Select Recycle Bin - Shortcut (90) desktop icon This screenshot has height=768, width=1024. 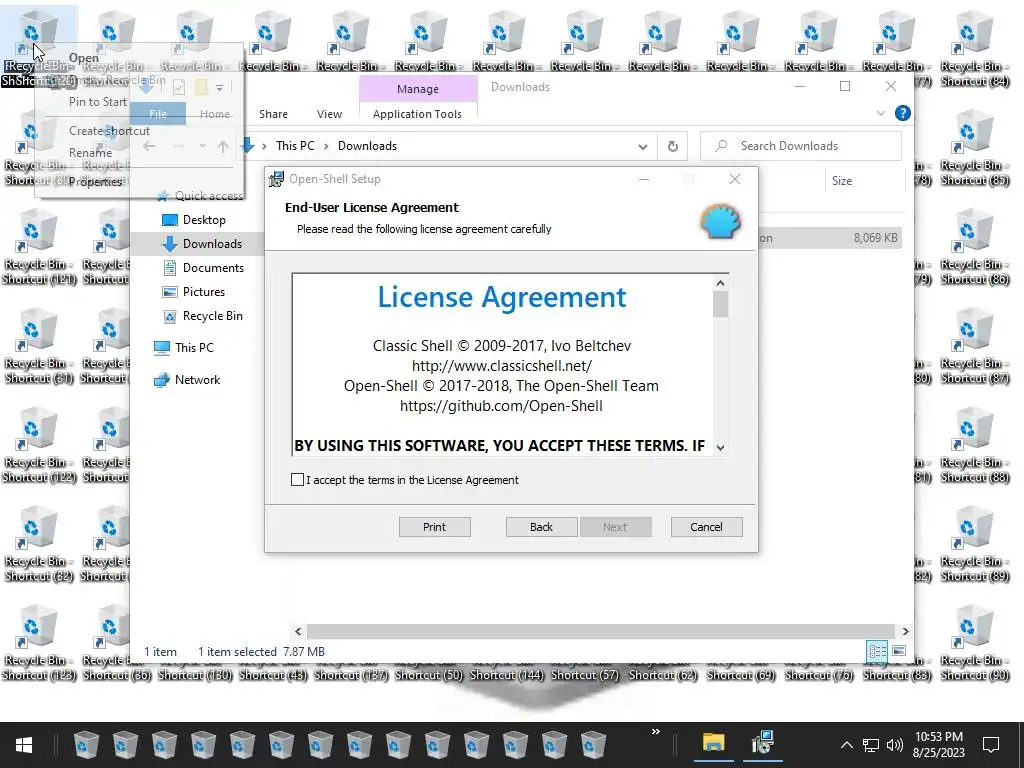[974, 644]
